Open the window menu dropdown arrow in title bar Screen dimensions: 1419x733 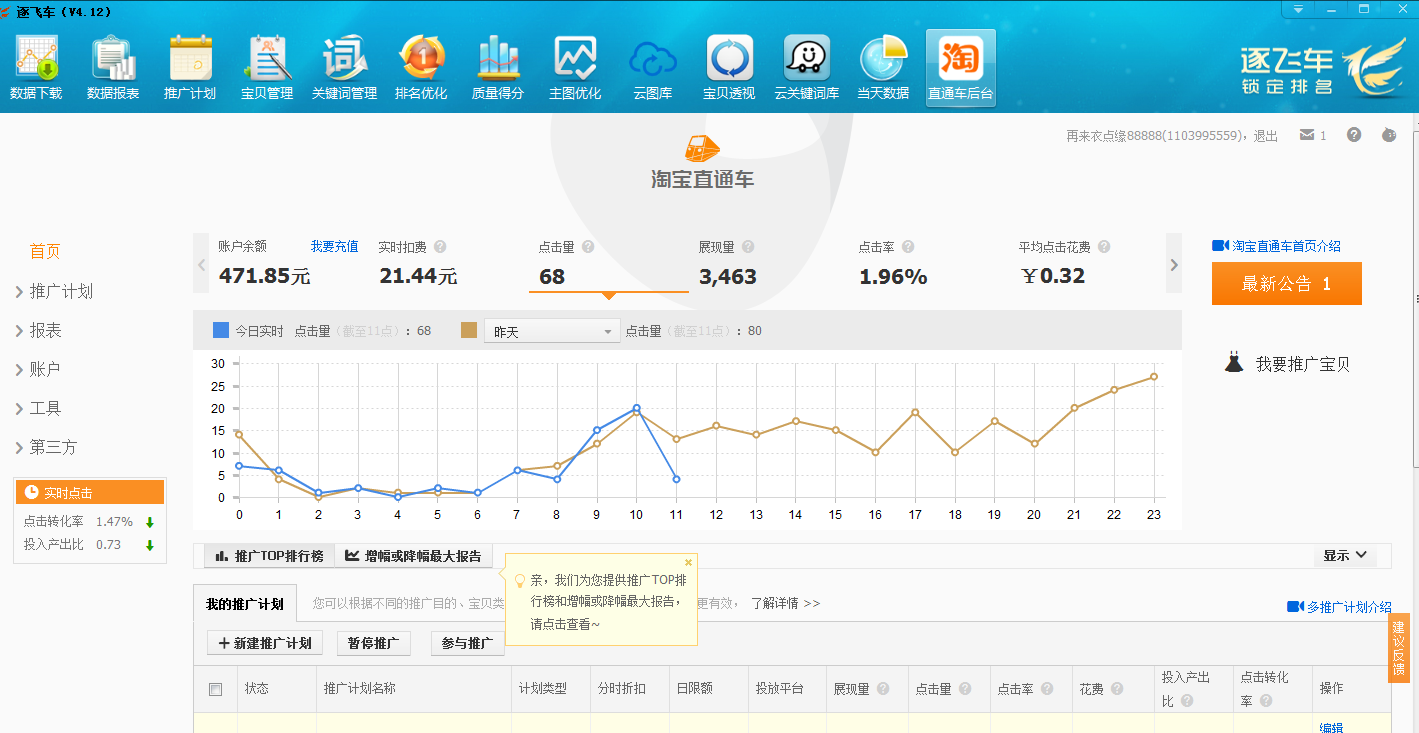(x=1299, y=9)
